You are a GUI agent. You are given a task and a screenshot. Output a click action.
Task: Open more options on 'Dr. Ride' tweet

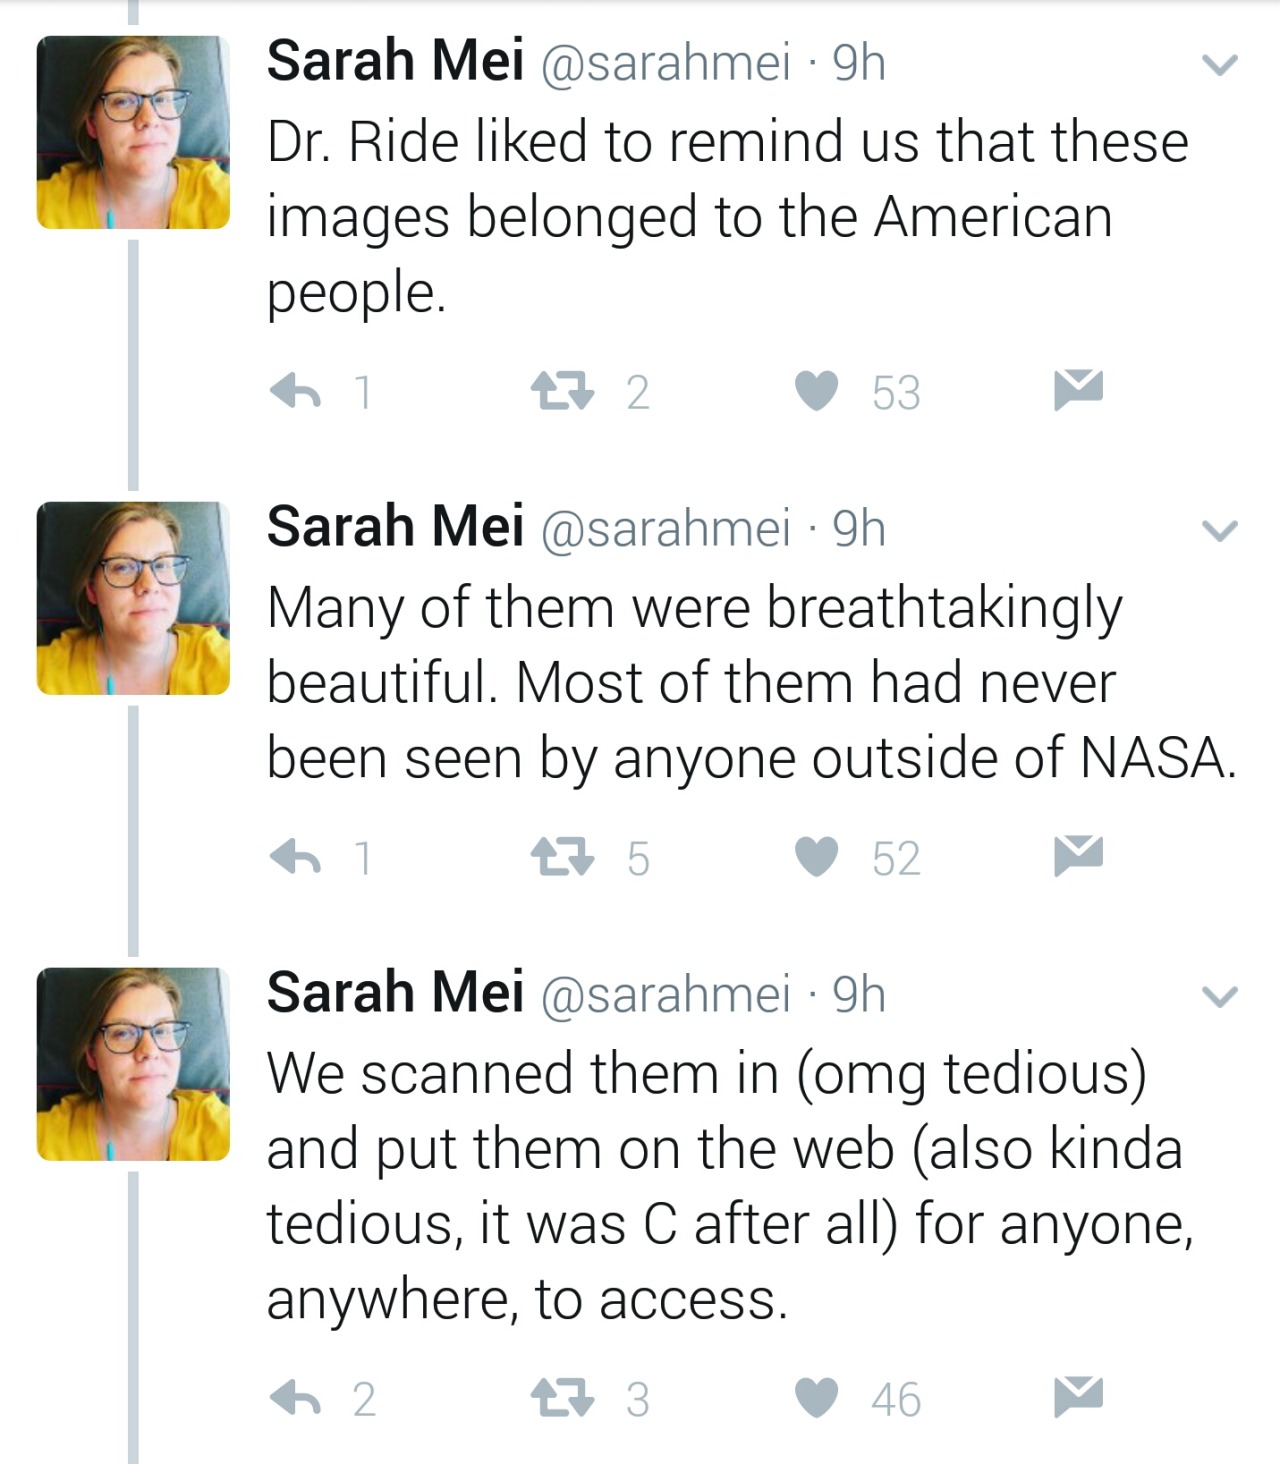[1219, 65]
